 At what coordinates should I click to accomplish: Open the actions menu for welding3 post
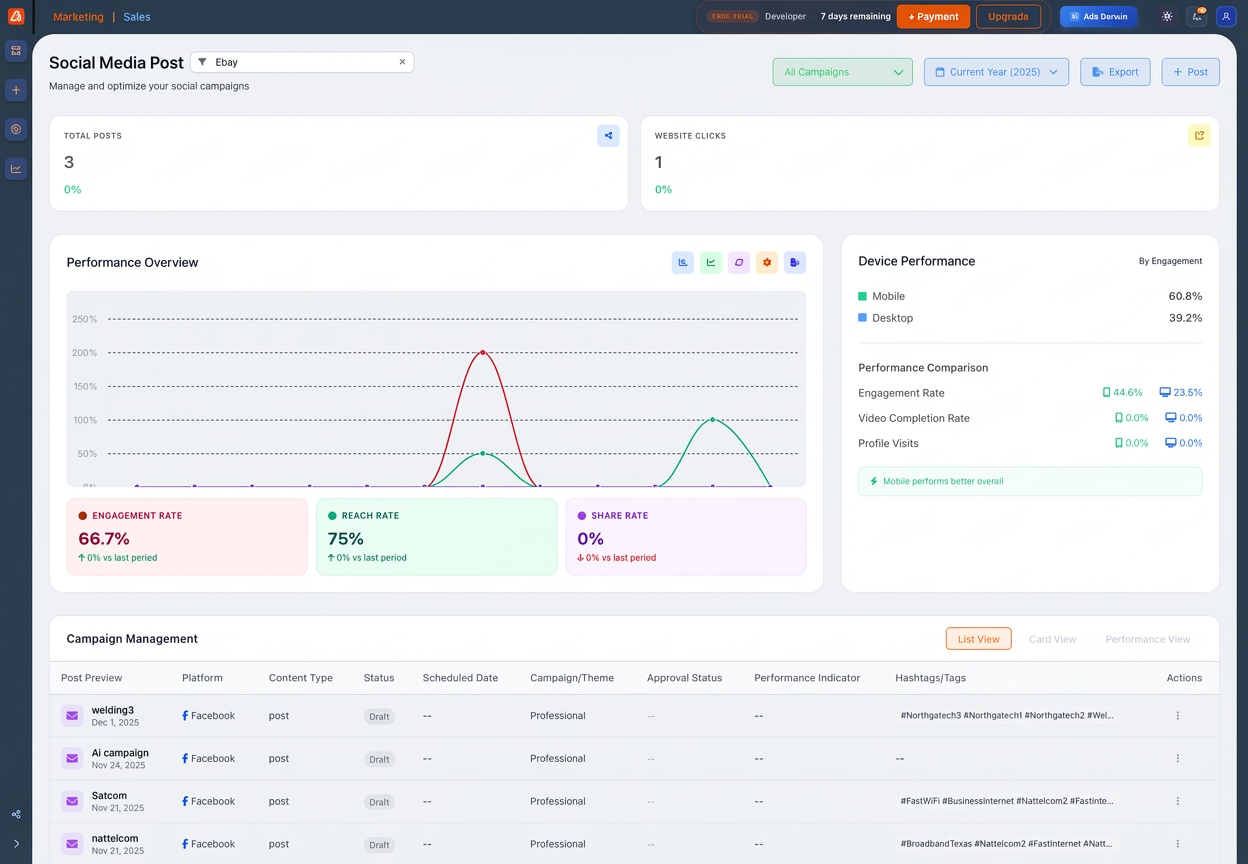pos(1178,716)
